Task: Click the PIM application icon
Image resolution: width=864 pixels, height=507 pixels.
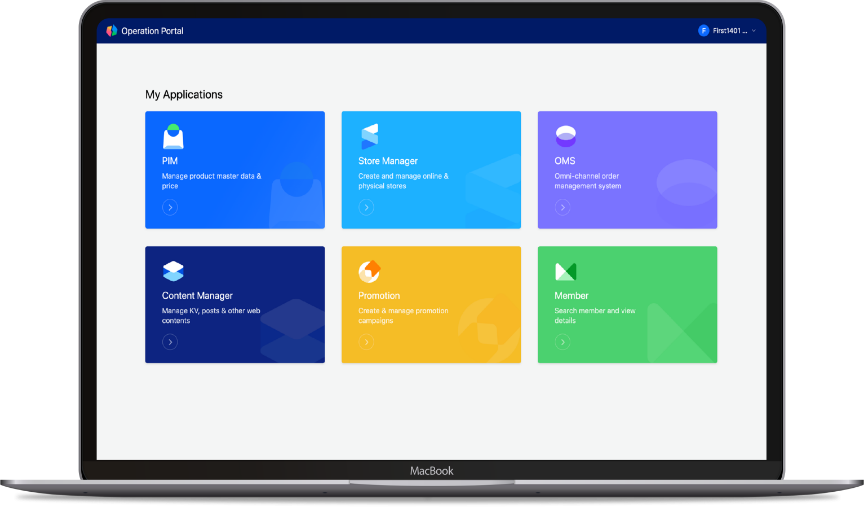Action: 173,136
